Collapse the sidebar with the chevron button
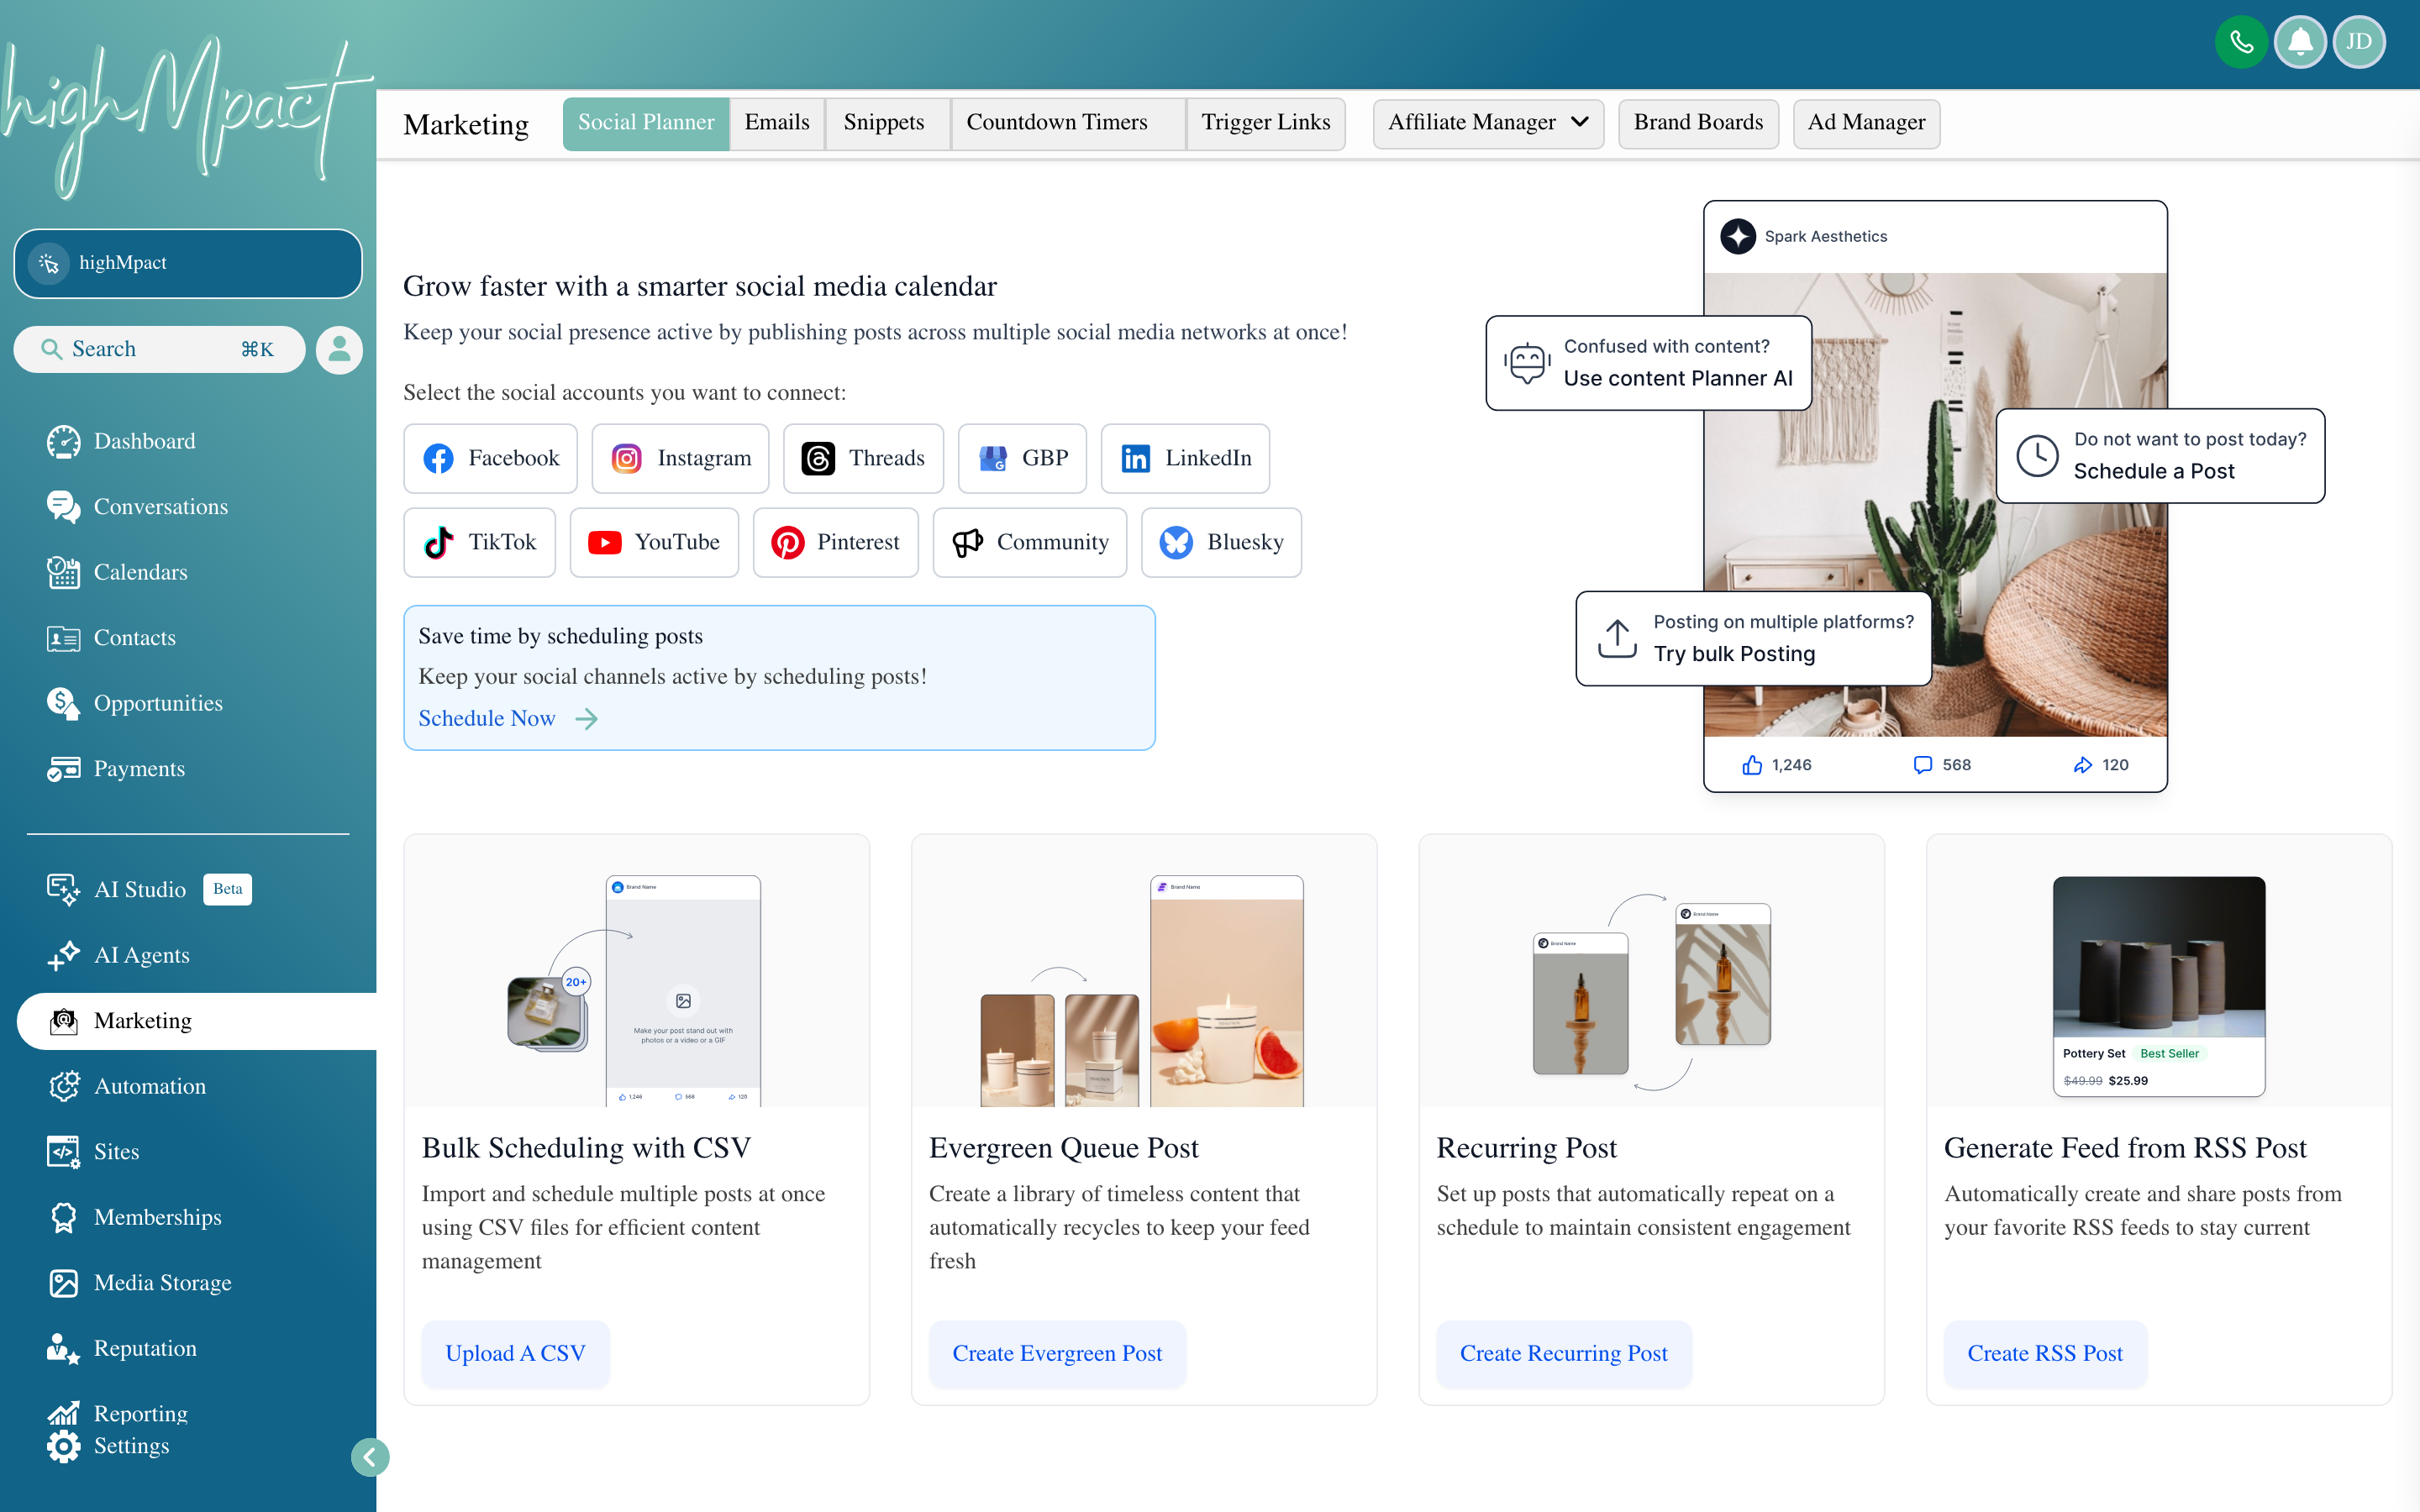Image resolution: width=2420 pixels, height=1512 pixels. point(369,1457)
